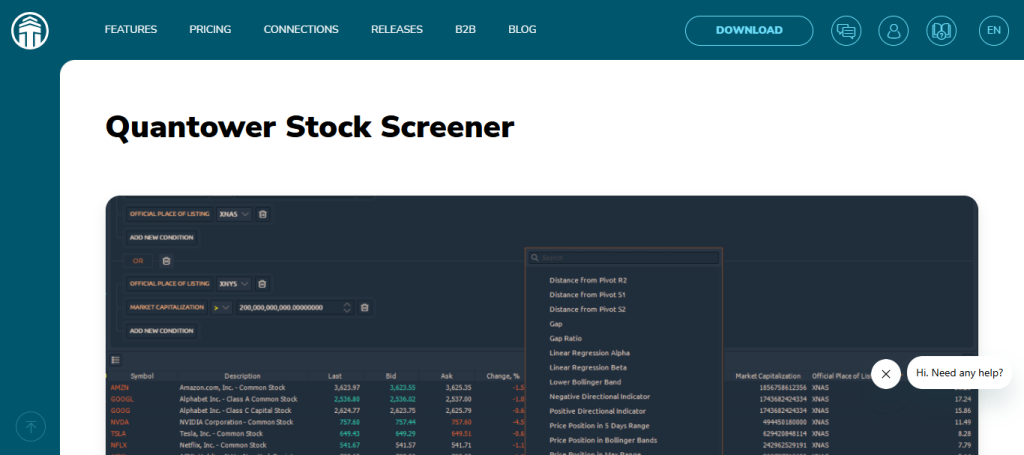The height and width of the screenshot is (455, 1024).
Task: Open the user account icon
Action: tap(893, 31)
